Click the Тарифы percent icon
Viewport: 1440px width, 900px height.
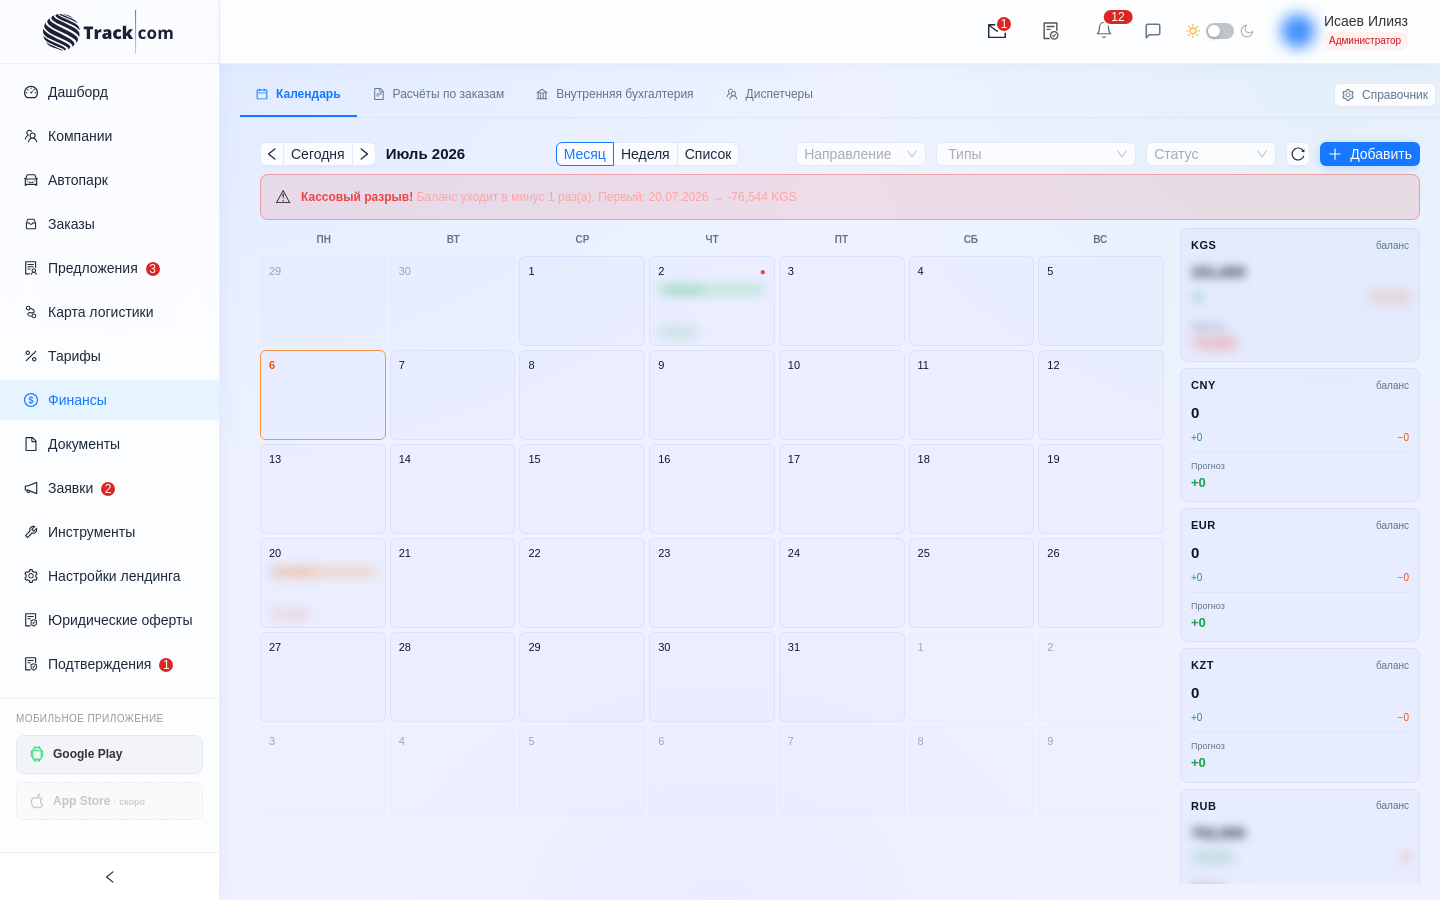[x=31, y=356]
